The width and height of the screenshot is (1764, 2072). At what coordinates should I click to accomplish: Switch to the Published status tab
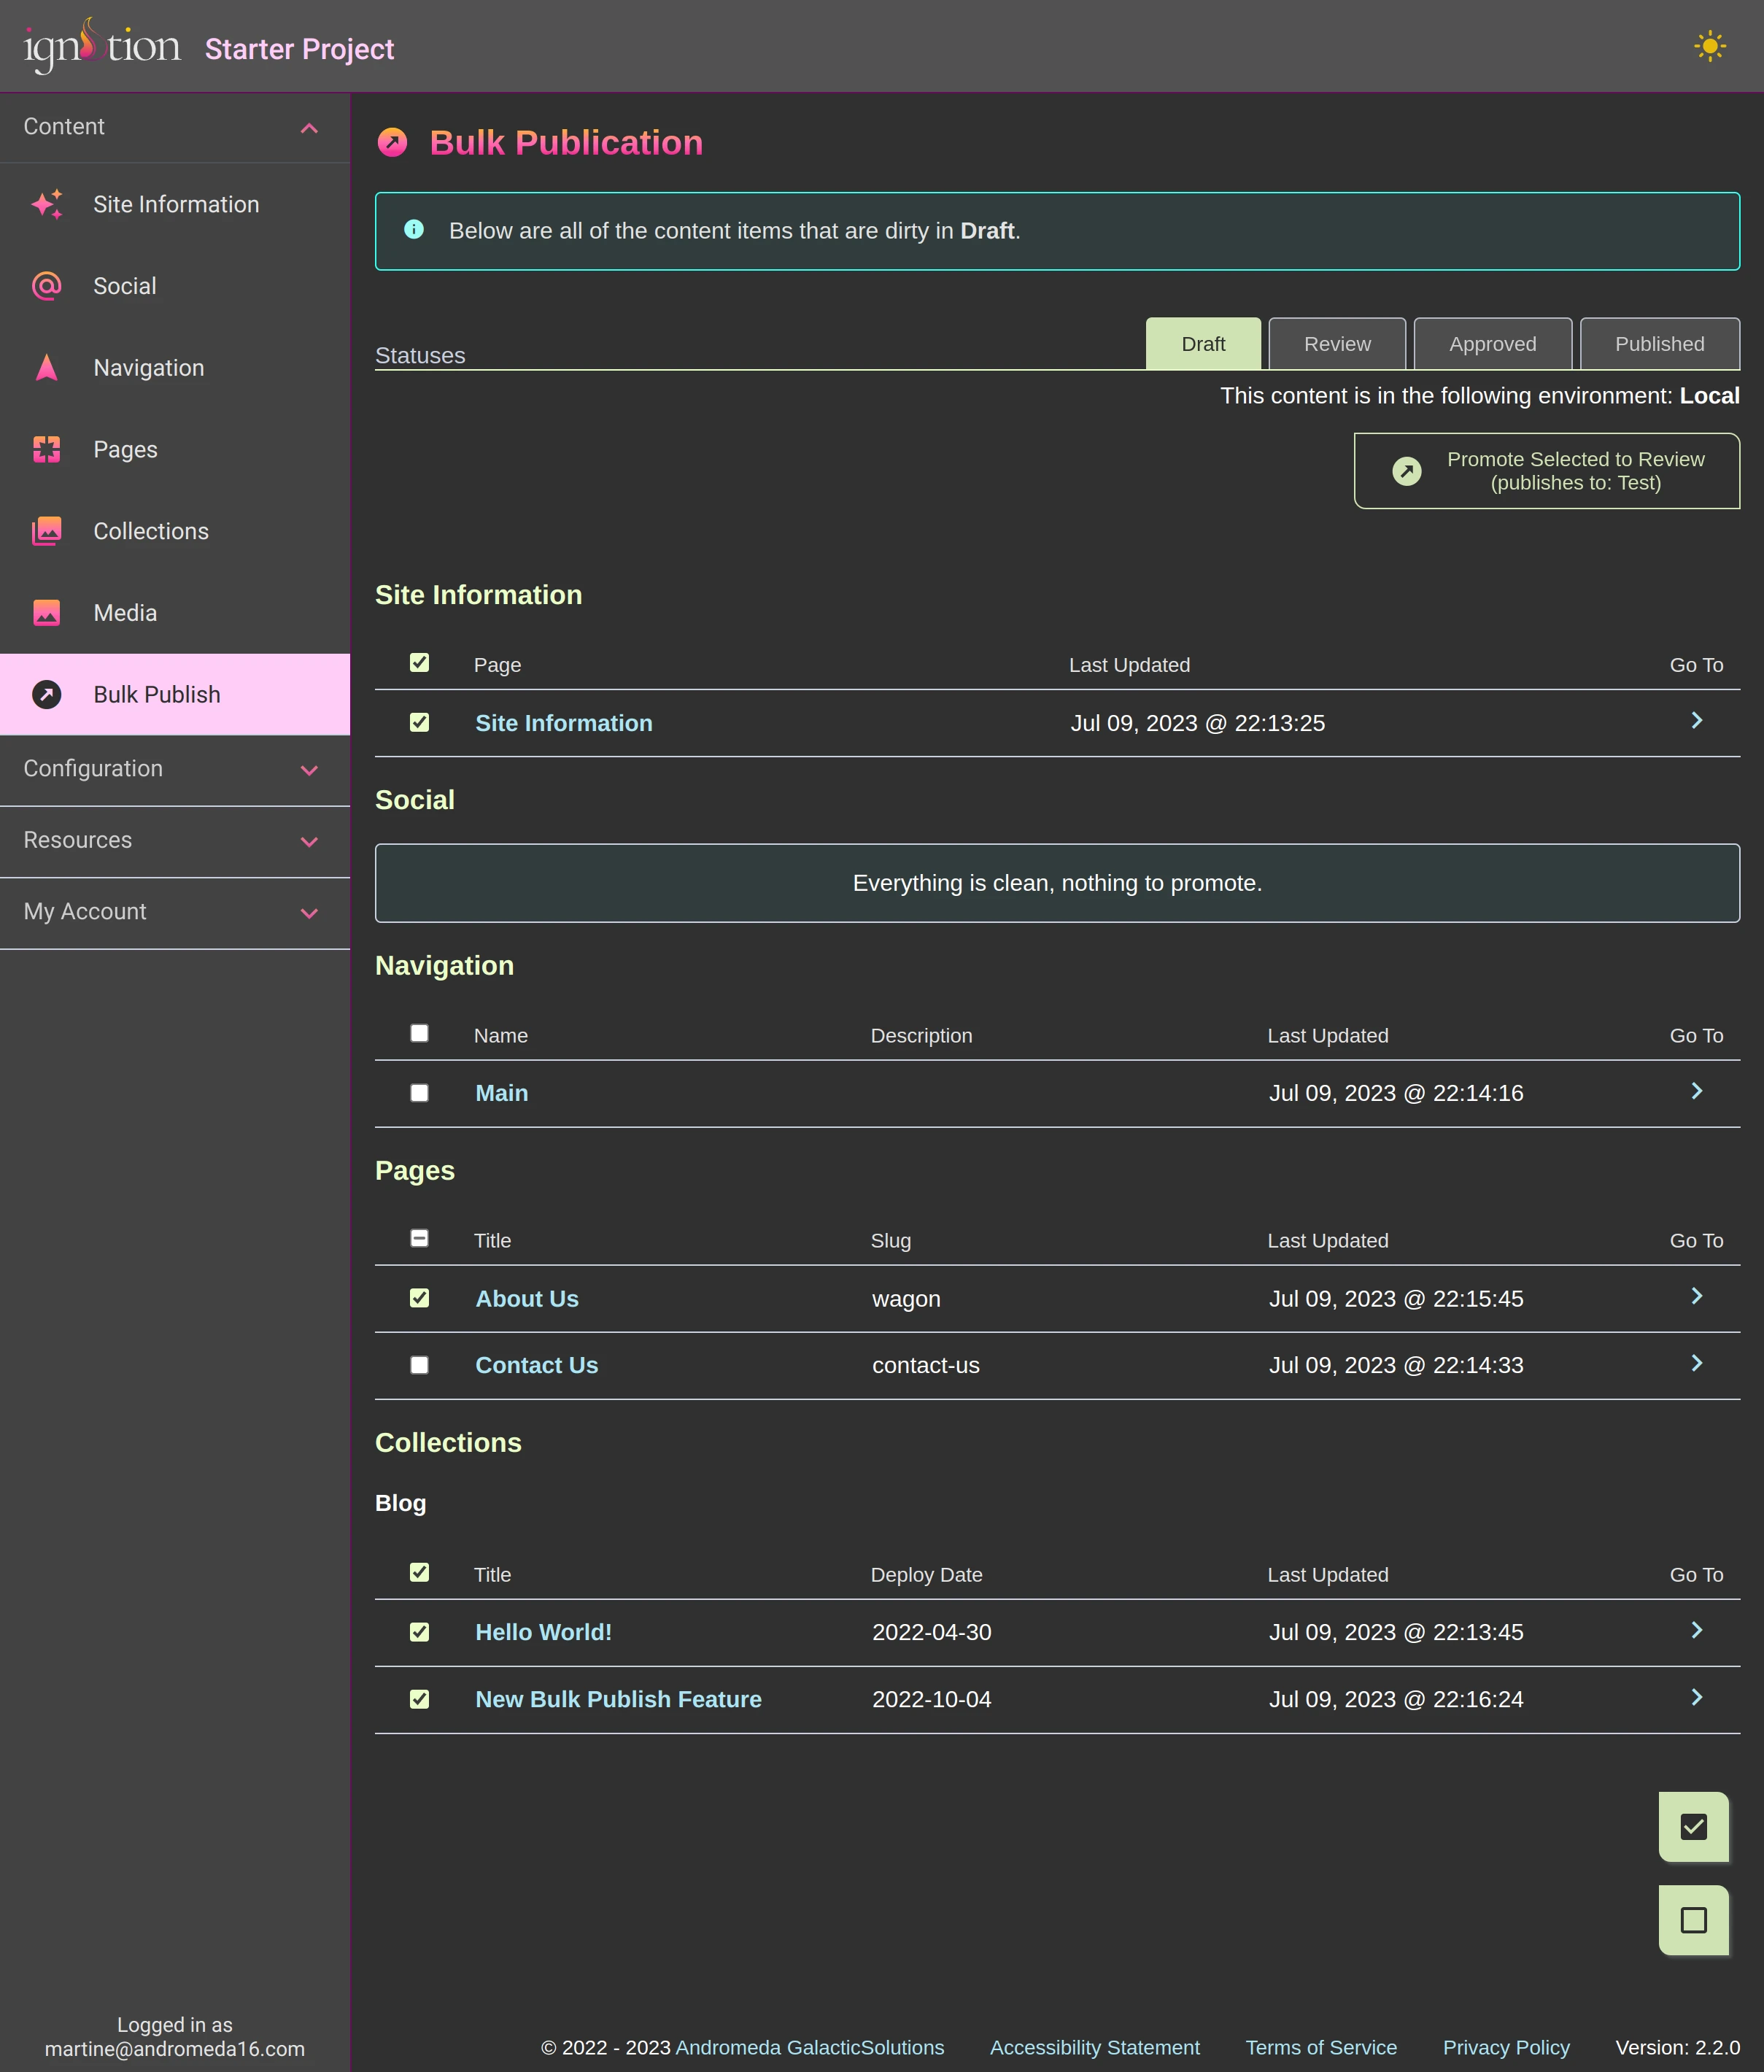click(x=1659, y=344)
